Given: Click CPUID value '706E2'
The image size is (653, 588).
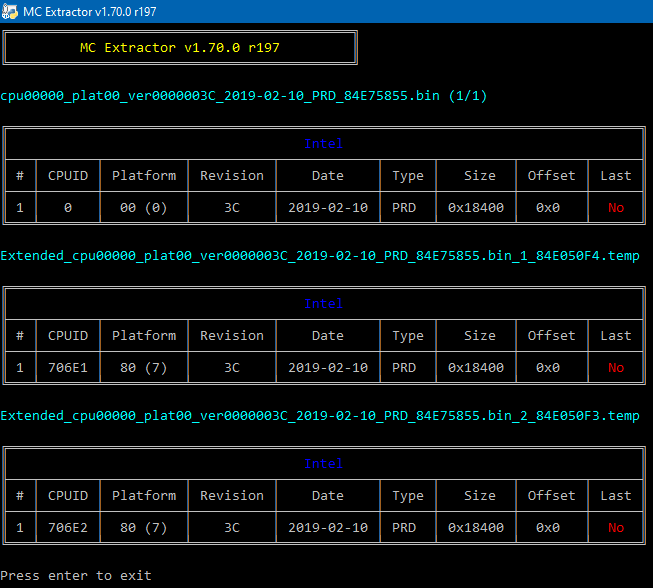Looking at the screenshot, I should 68,528.
